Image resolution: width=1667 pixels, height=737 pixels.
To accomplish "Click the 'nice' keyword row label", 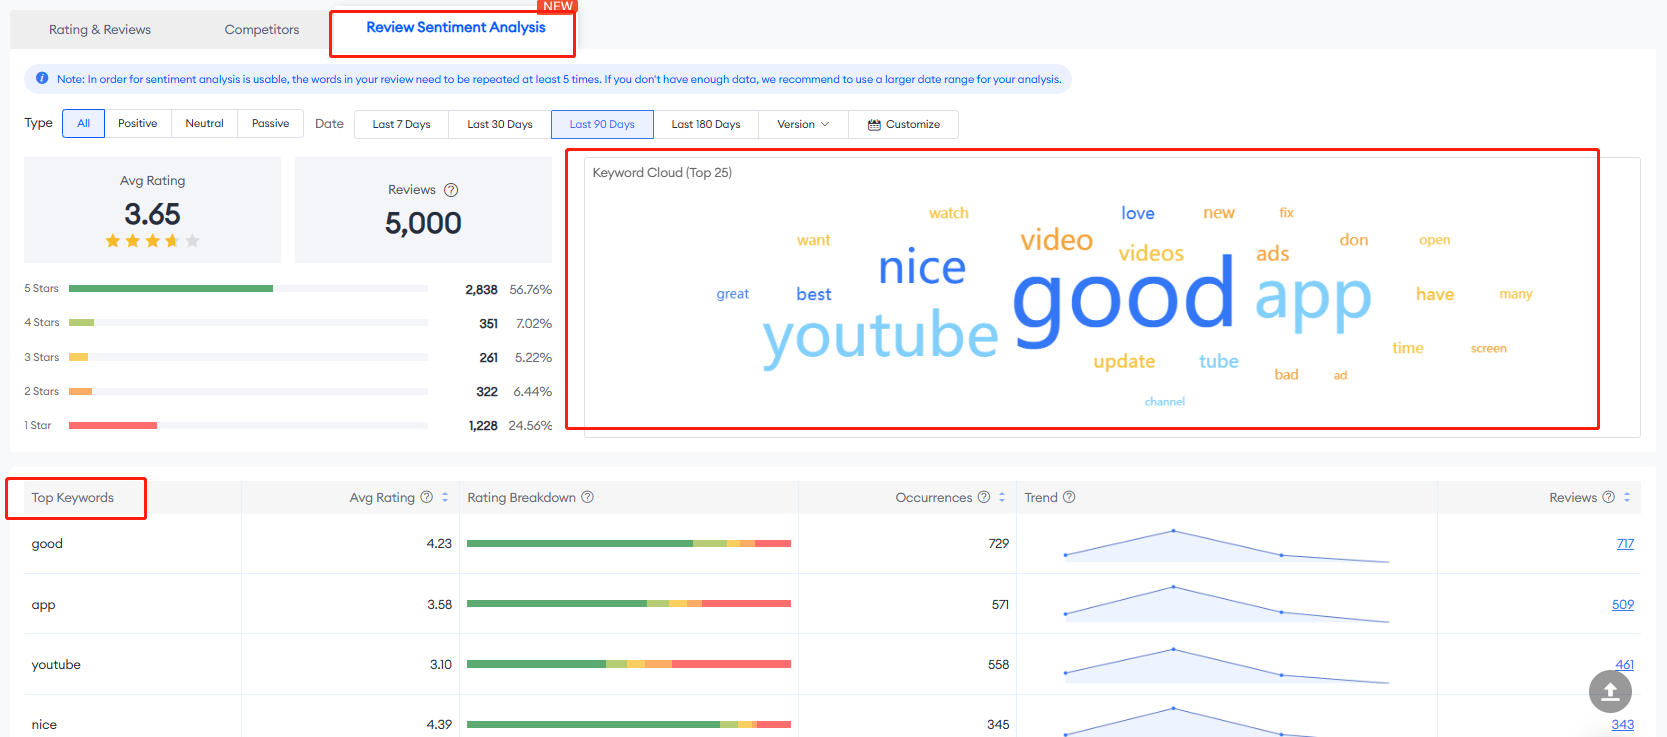I will [44, 725].
